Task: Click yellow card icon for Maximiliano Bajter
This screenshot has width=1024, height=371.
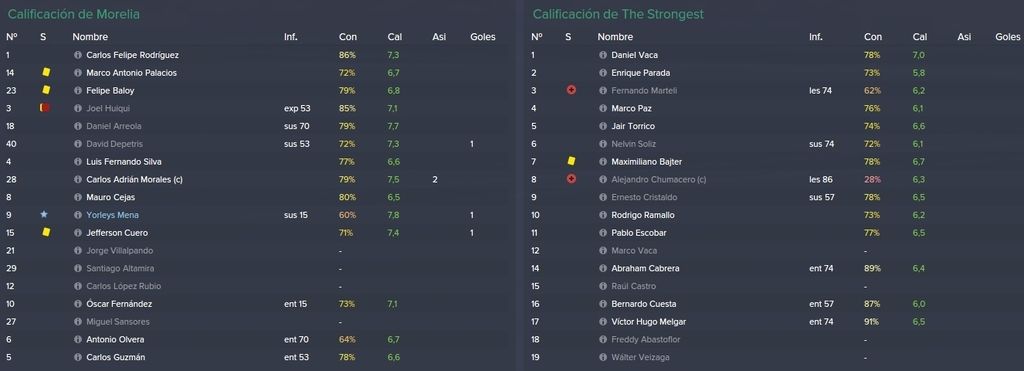Action: pos(571,161)
